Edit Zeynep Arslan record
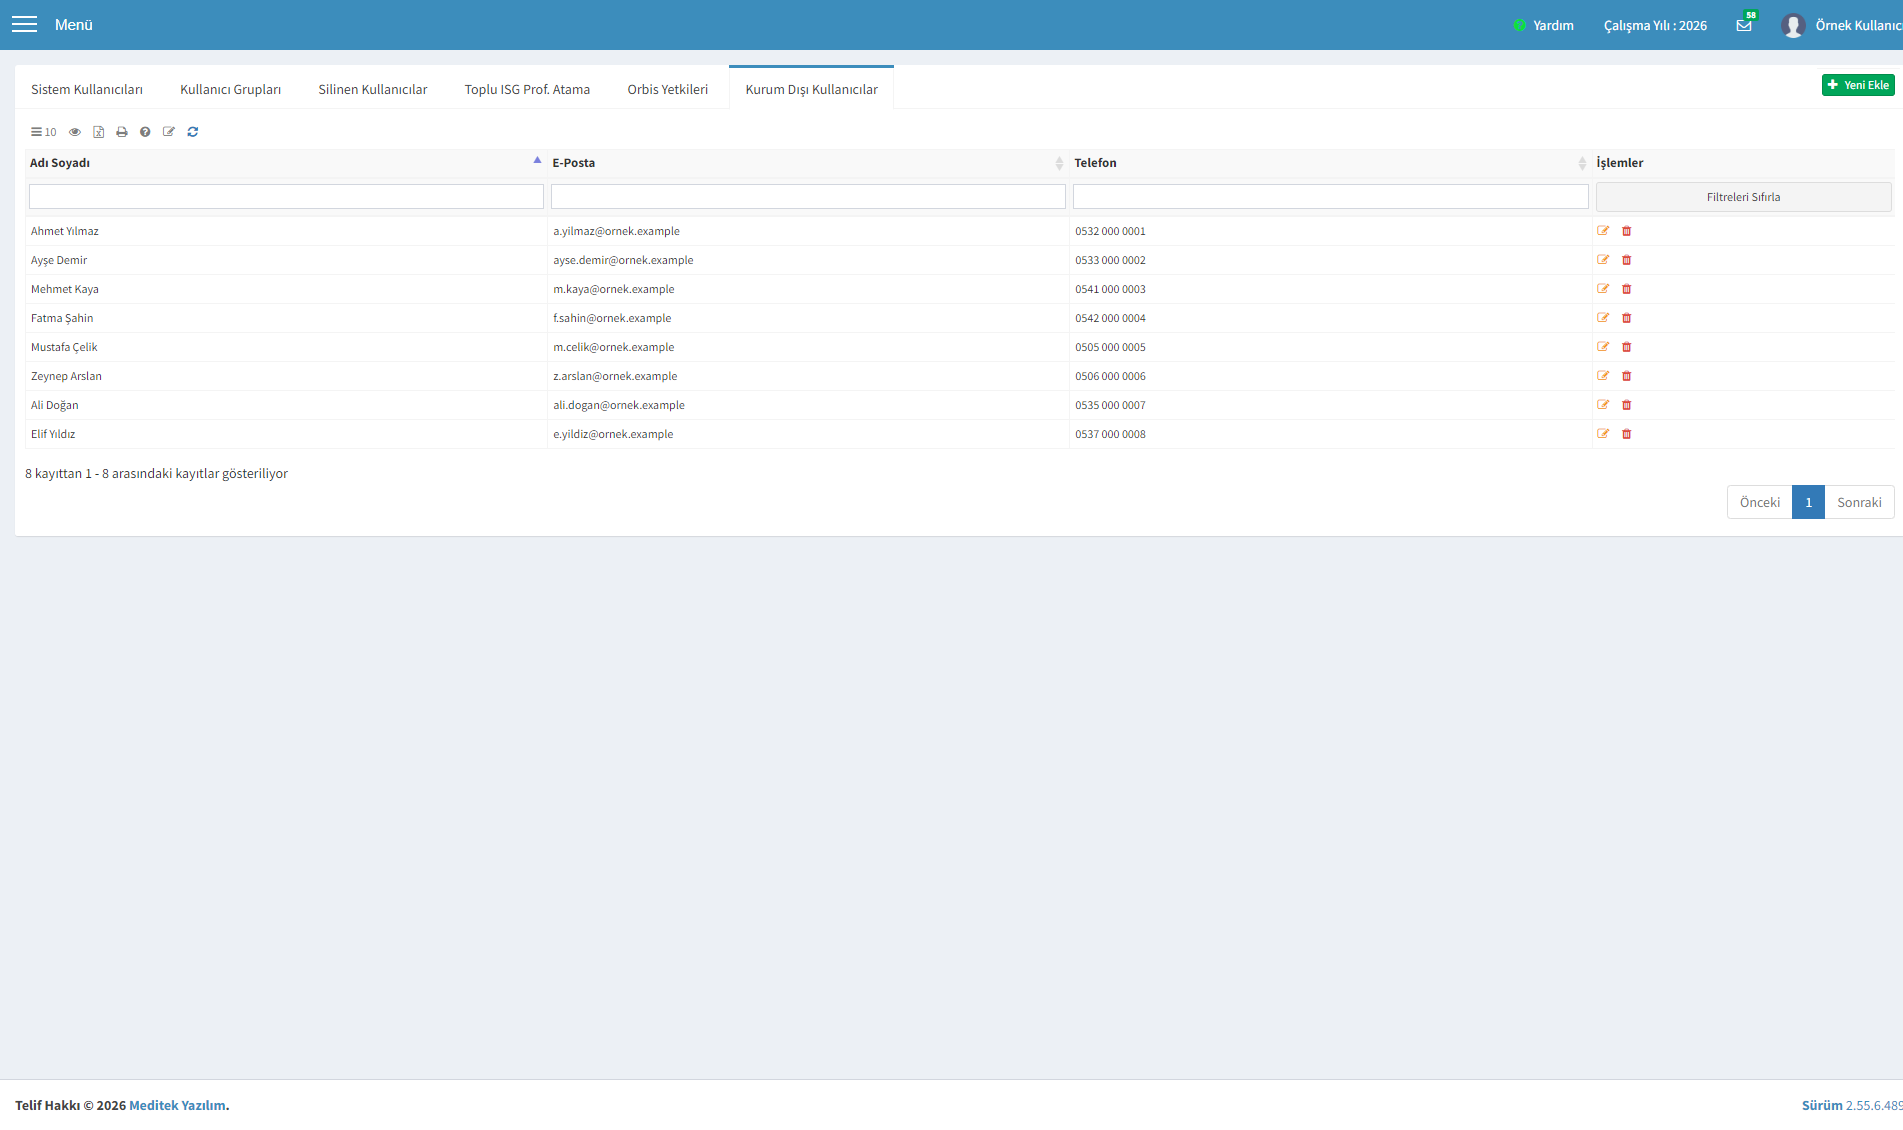This screenshot has width=1903, height=1130. click(1603, 376)
